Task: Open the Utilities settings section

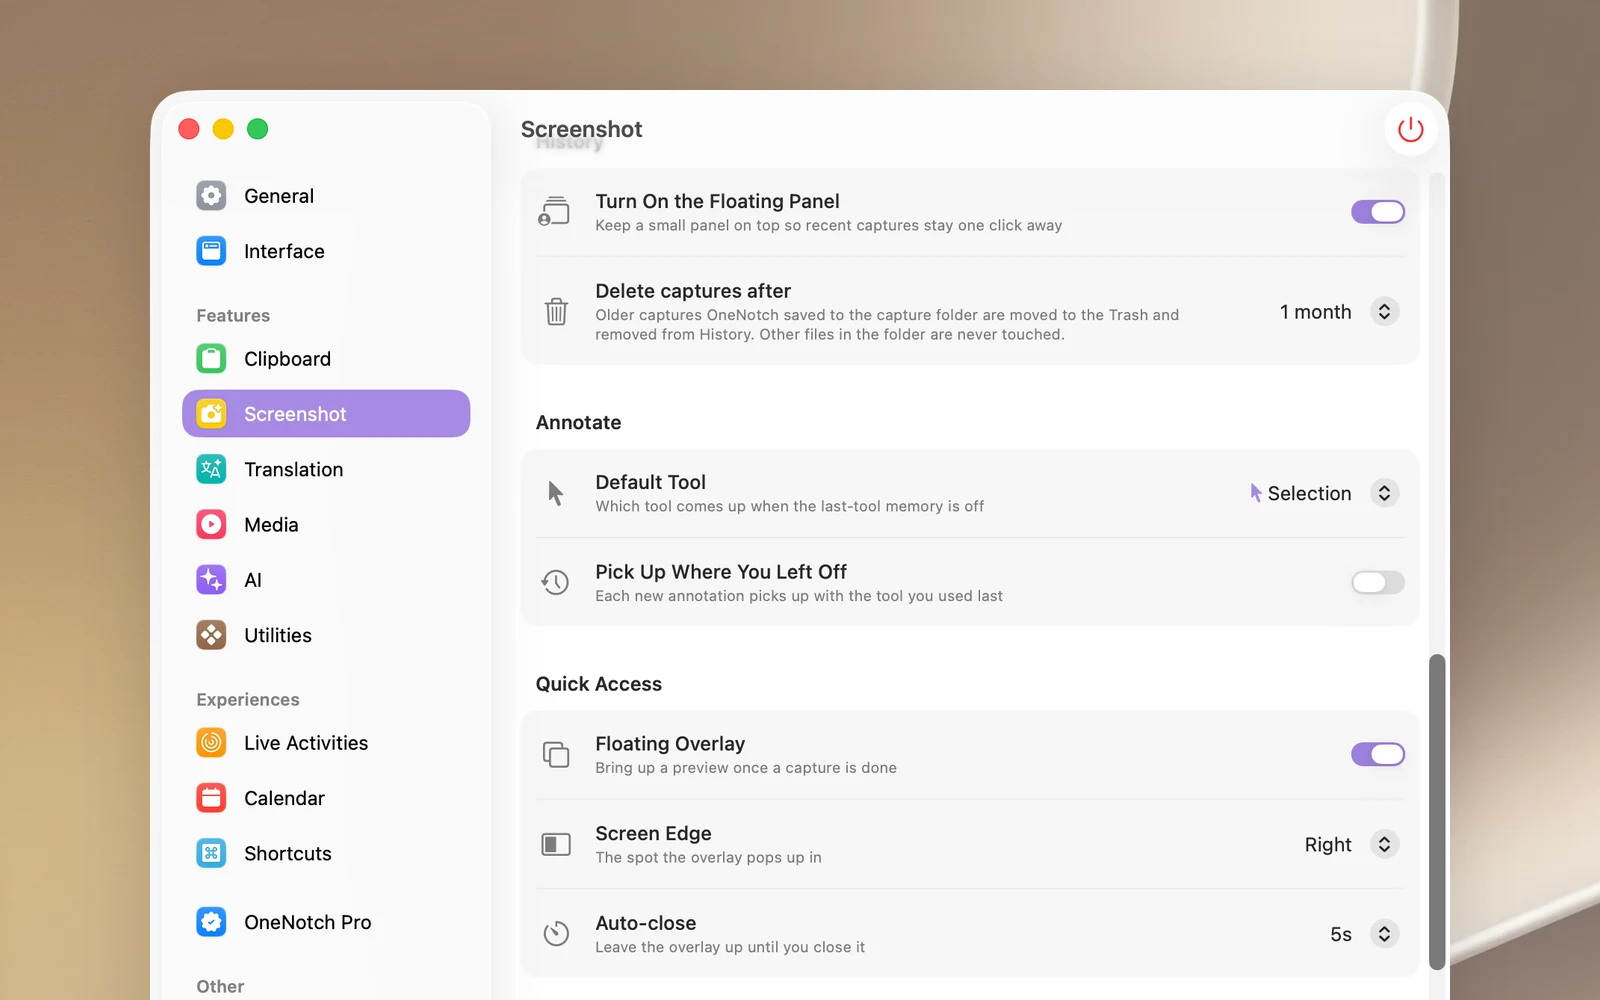Action: point(326,635)
